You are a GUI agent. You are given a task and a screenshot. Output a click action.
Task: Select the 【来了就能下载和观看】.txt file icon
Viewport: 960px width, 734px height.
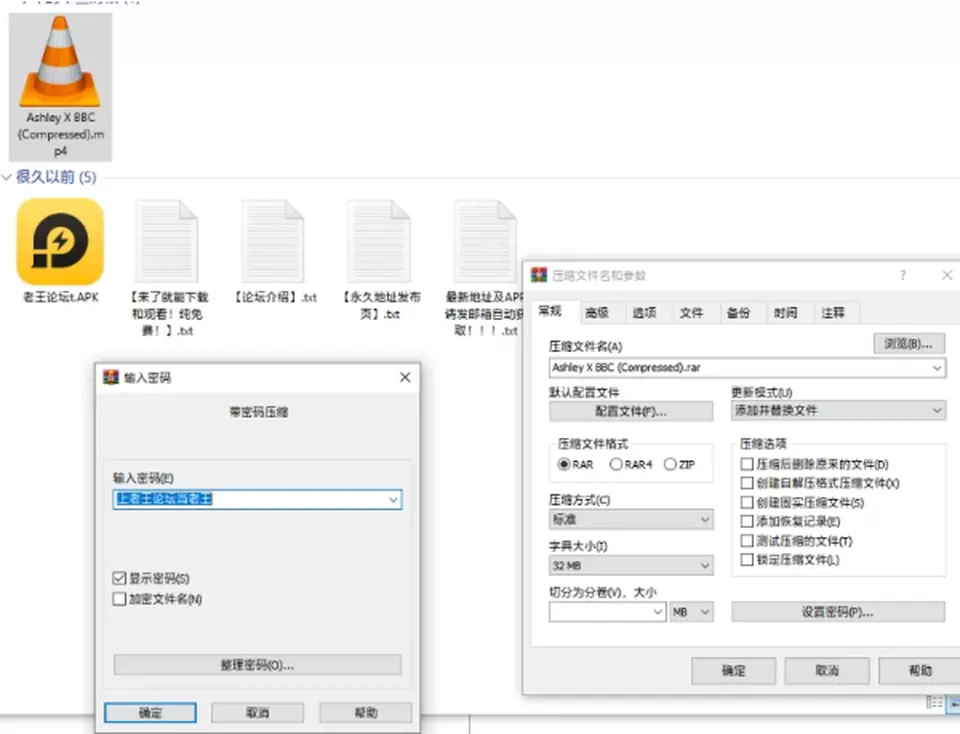pos(167,241)
